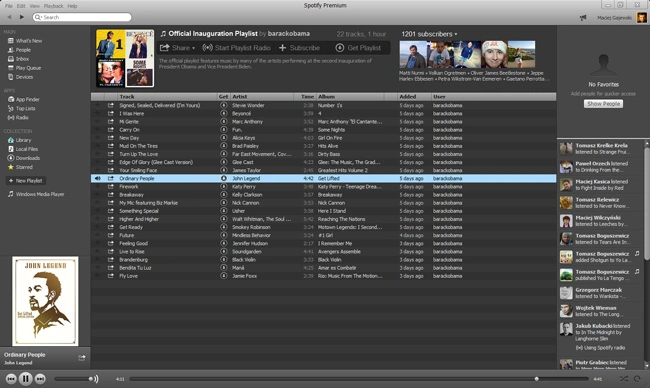The height and width of the screenshot is (388, 650).
Task: Star the Signed, Sealed, Delivered track
Action: click(97, 105)
